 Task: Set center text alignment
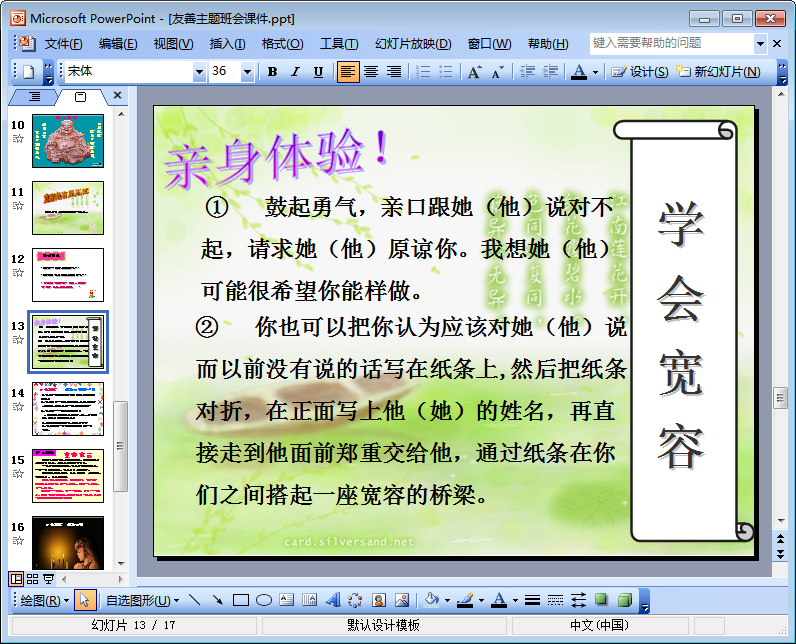[x=371, y=72]
